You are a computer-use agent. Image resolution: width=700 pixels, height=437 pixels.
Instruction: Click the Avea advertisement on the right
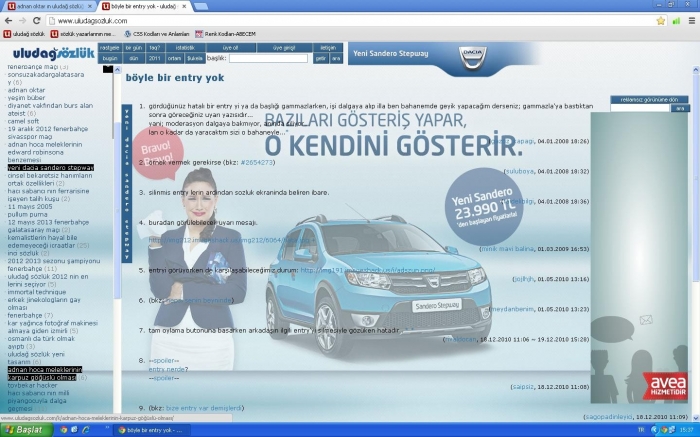click(x=639, y=258)
